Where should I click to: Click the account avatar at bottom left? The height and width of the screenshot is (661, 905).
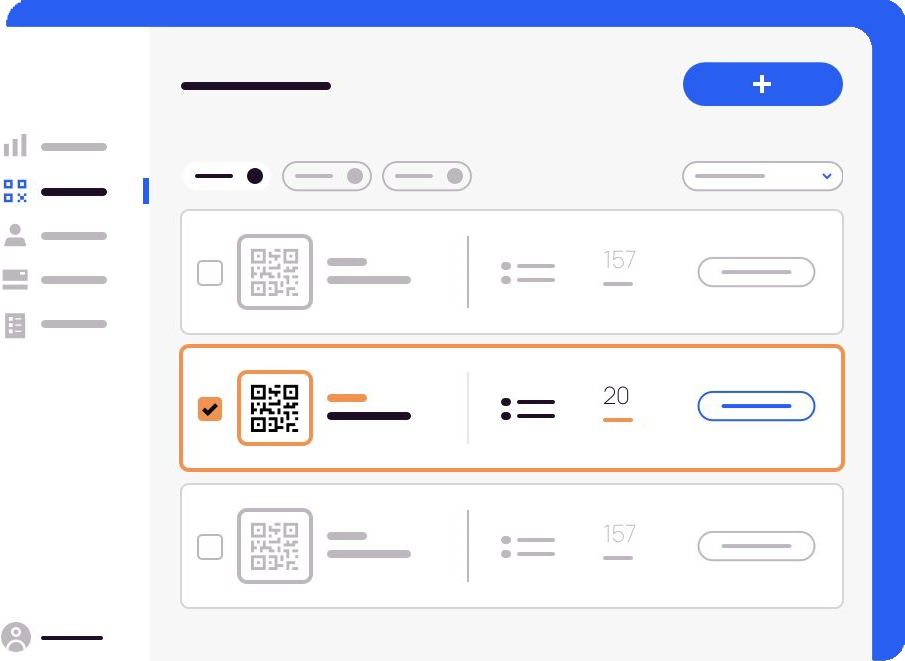tap(16, 637)
